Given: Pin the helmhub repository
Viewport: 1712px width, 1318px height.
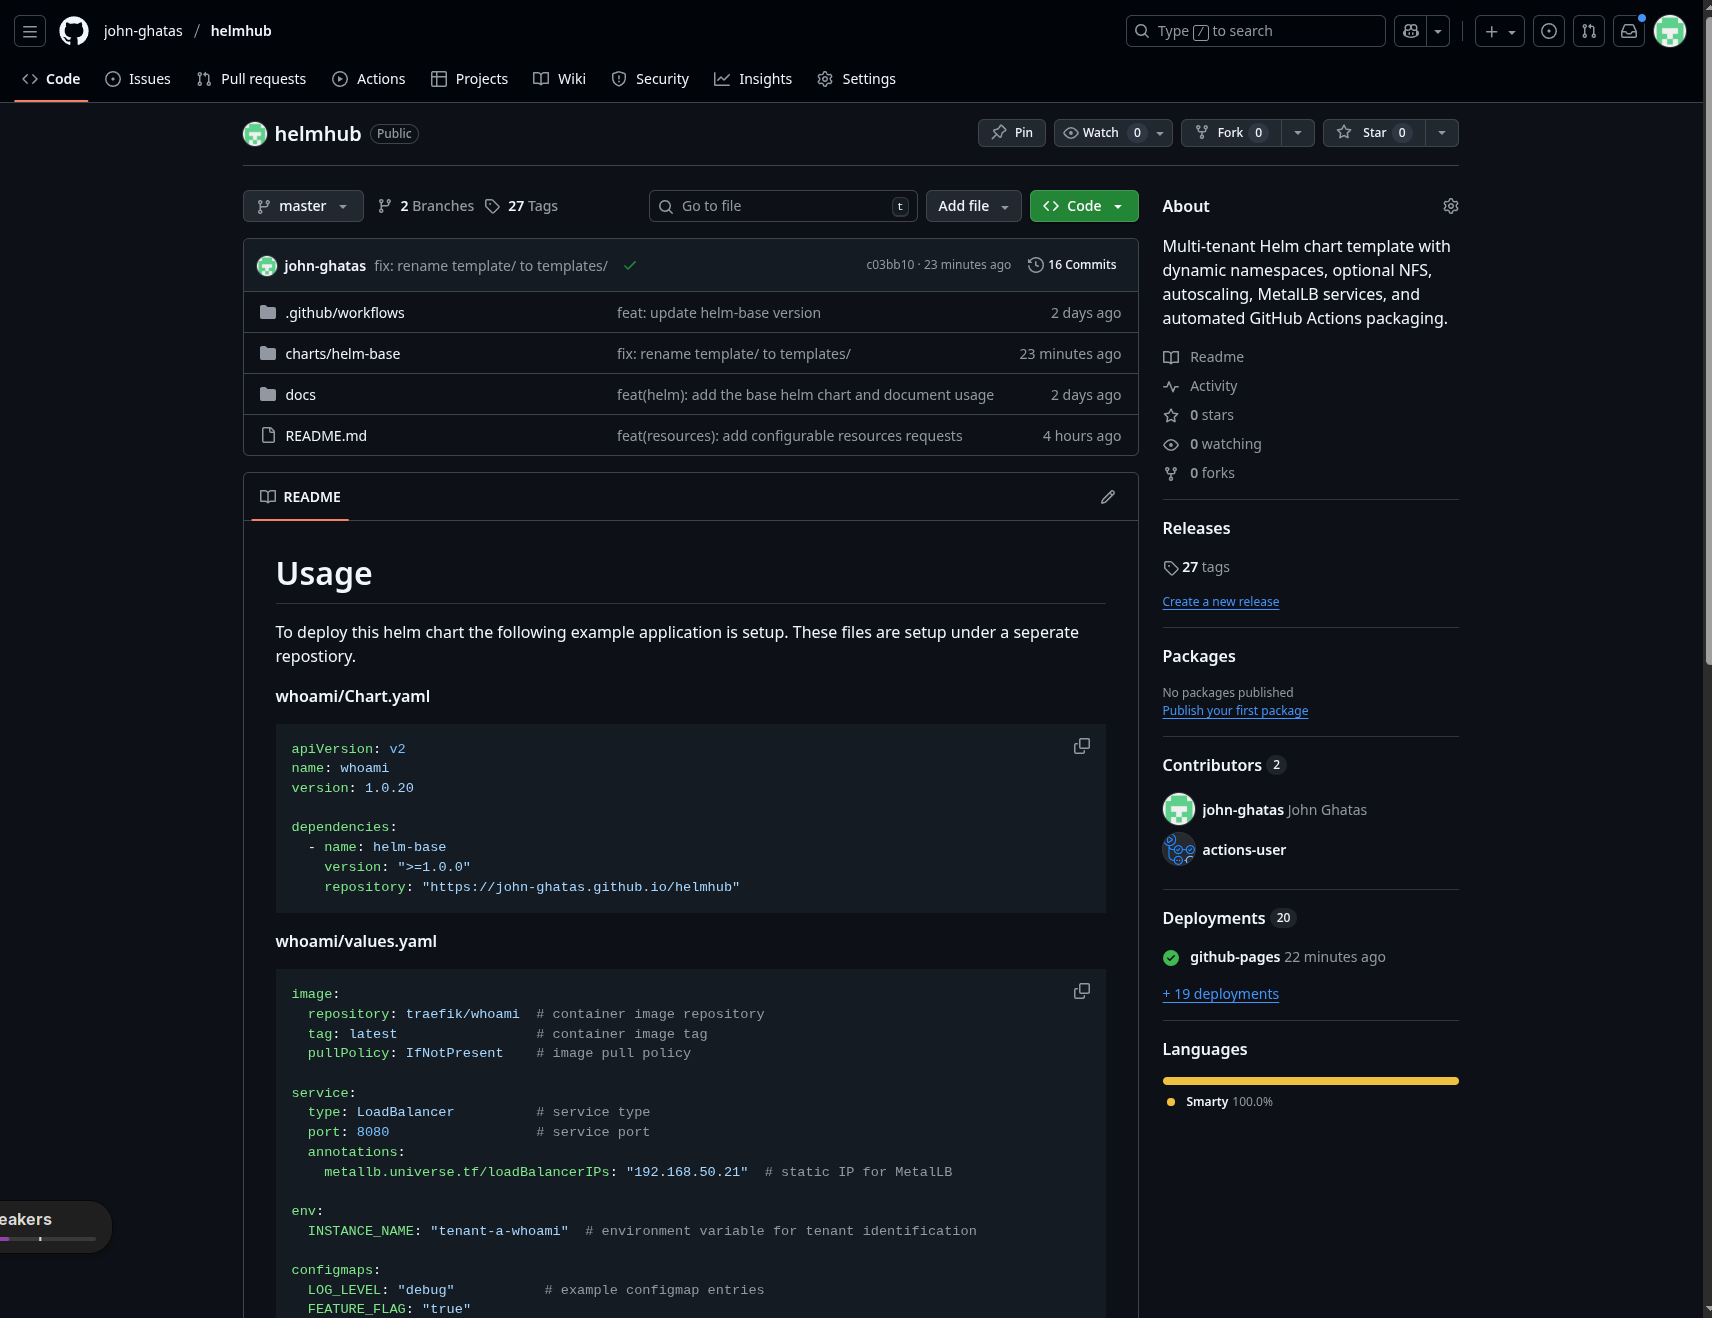Looking at the screenshot, I should coord(1012,133).
